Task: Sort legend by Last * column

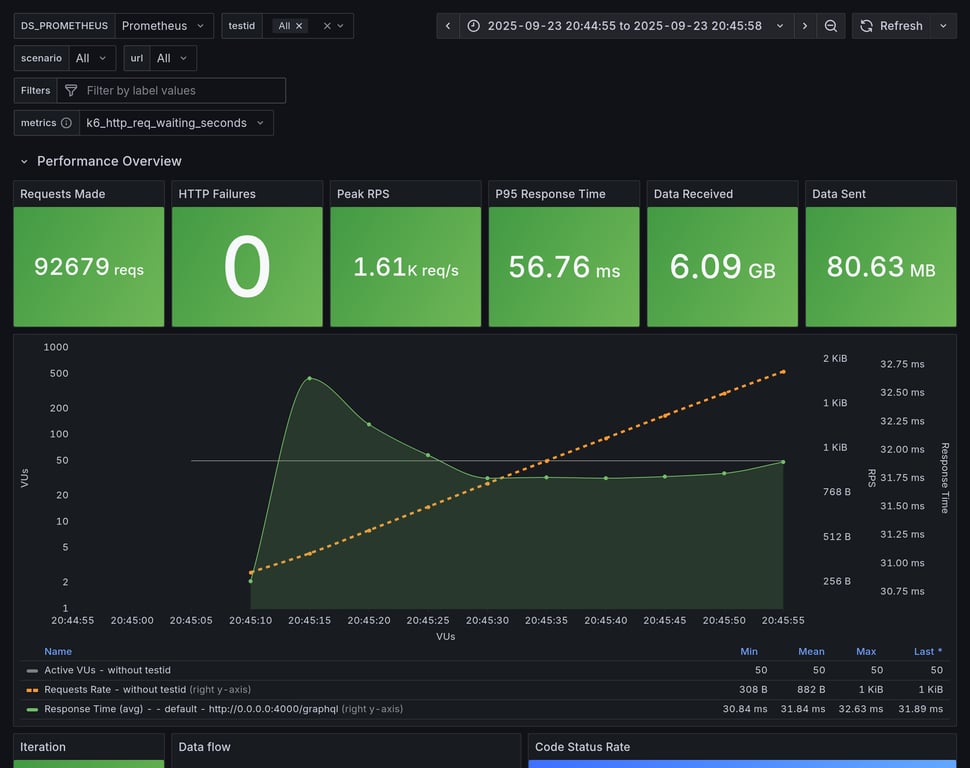Action: click(x=928, y=651)
